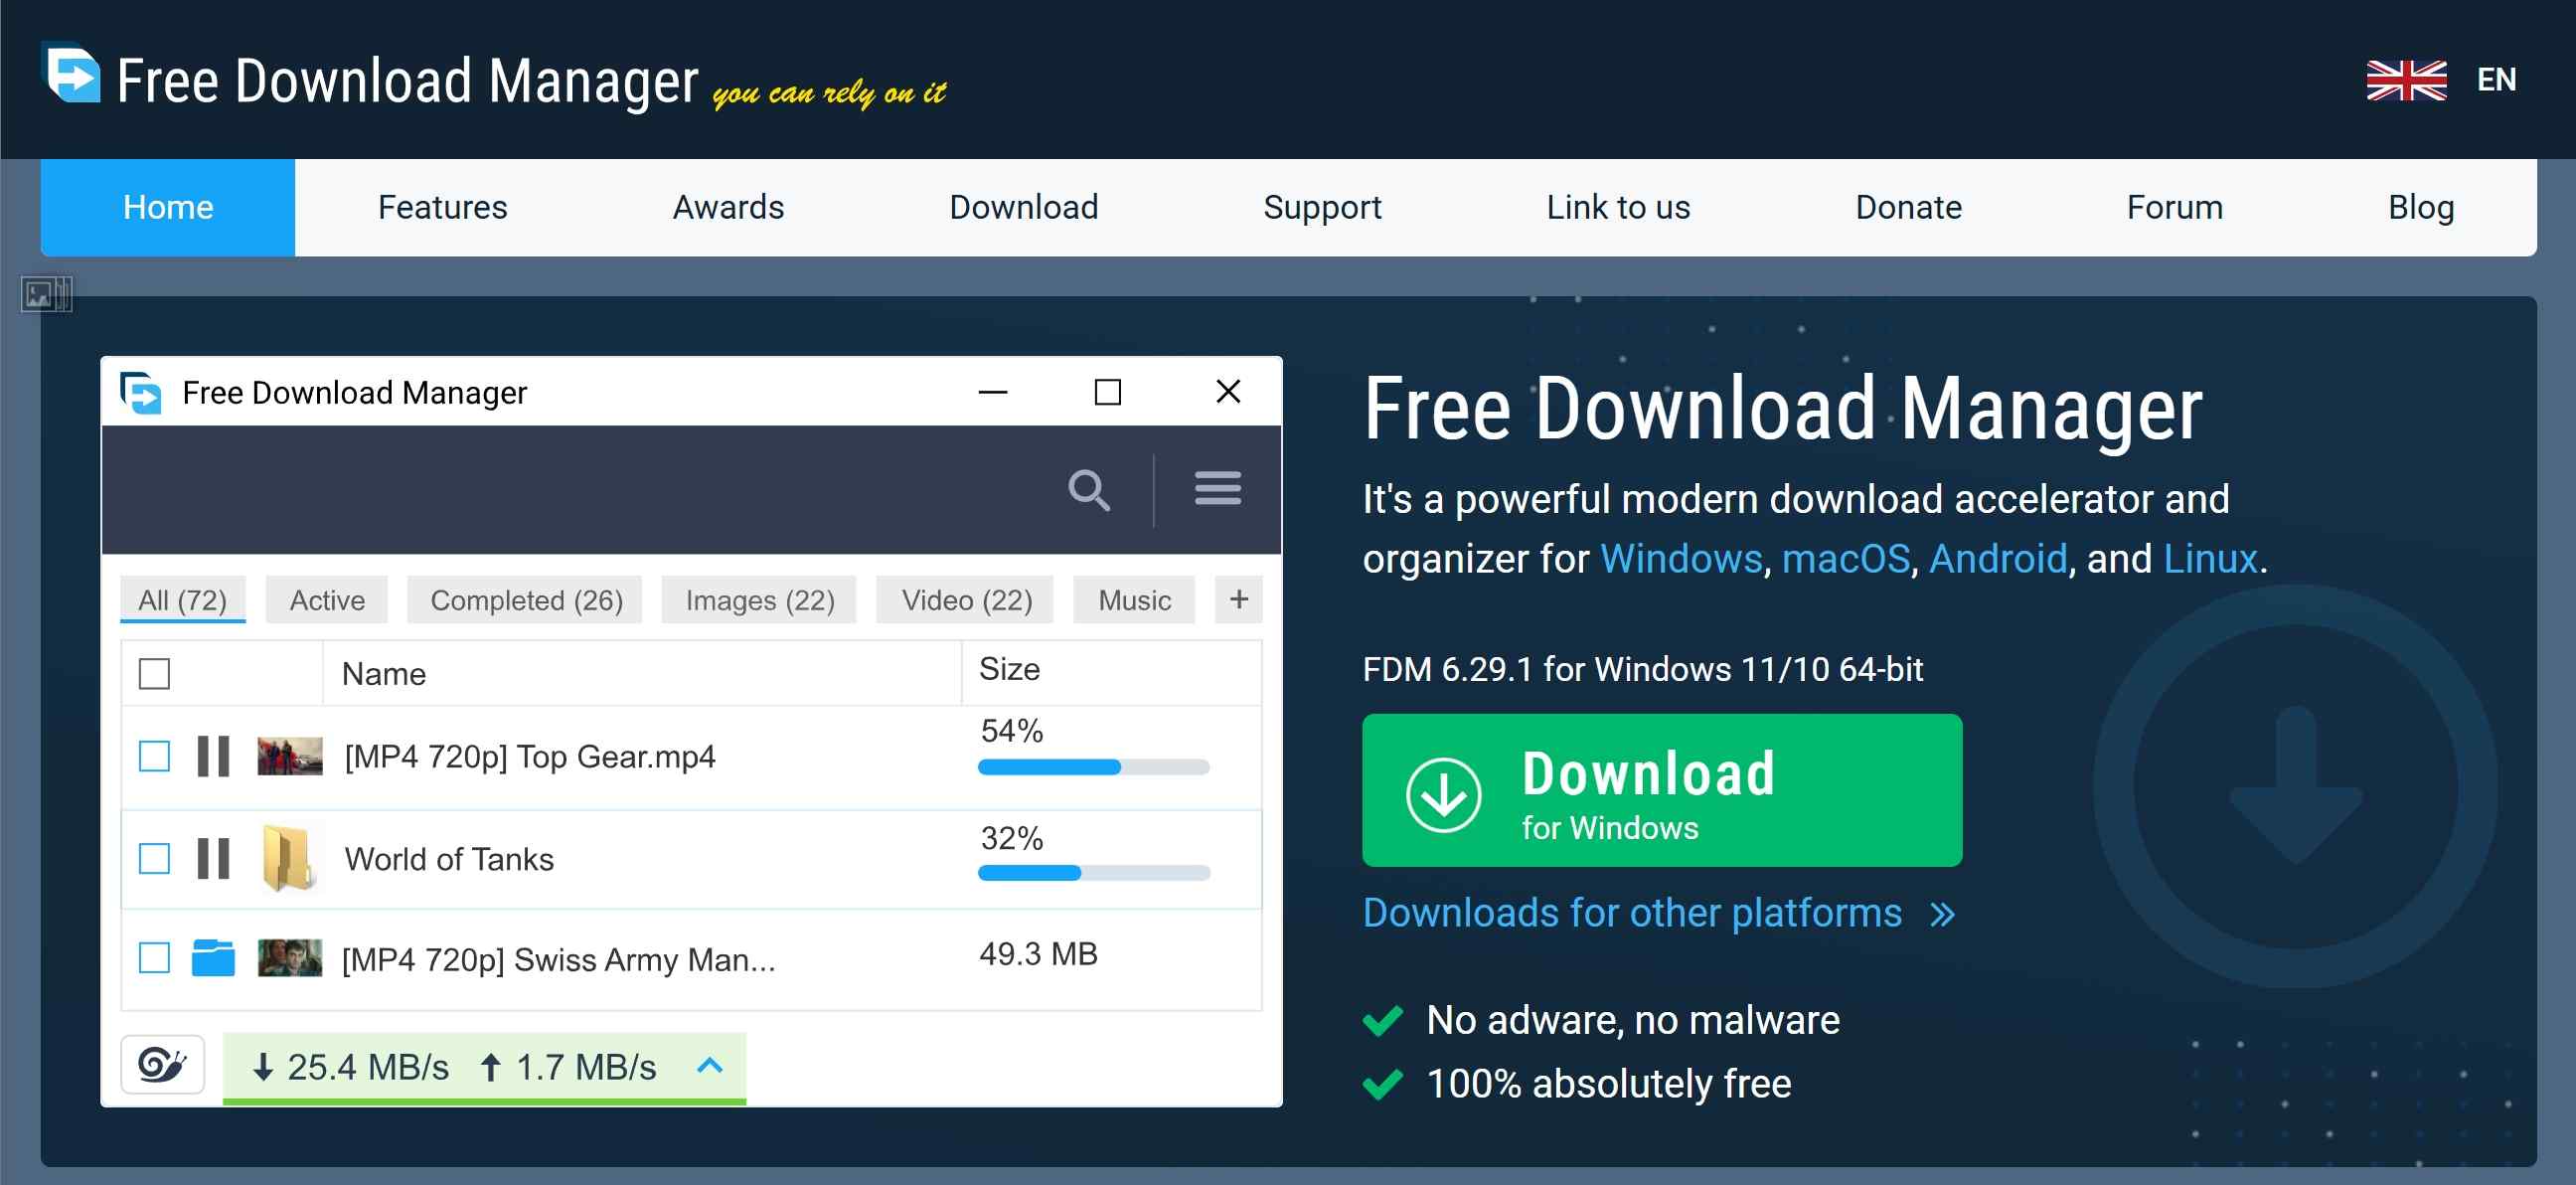Click the 49.3 MB size value
Image resolution: width=2576 pixels, height=1185 pixels.
(x=1038, y=954)
